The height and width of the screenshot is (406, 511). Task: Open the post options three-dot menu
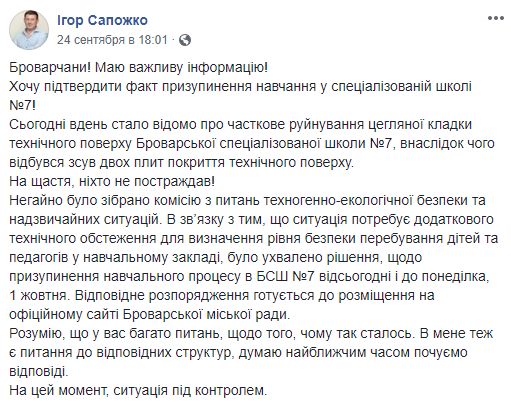click(x=495, y=18)
